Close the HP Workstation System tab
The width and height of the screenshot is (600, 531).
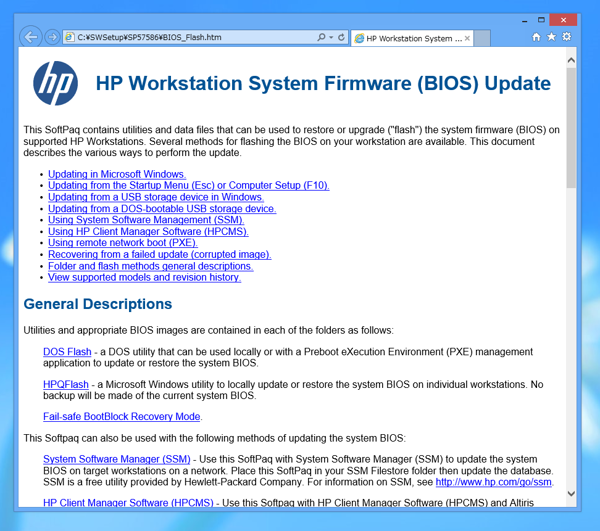click(x=467, y=38)
